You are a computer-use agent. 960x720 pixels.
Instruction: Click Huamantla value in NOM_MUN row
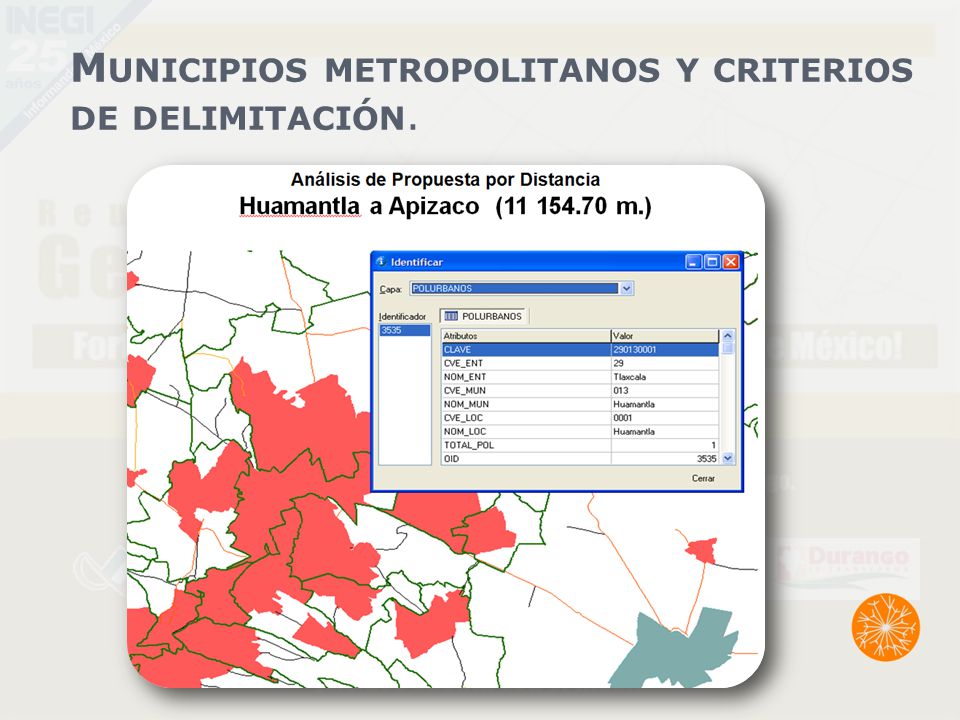pyautogui.click(x=634, y=404)
